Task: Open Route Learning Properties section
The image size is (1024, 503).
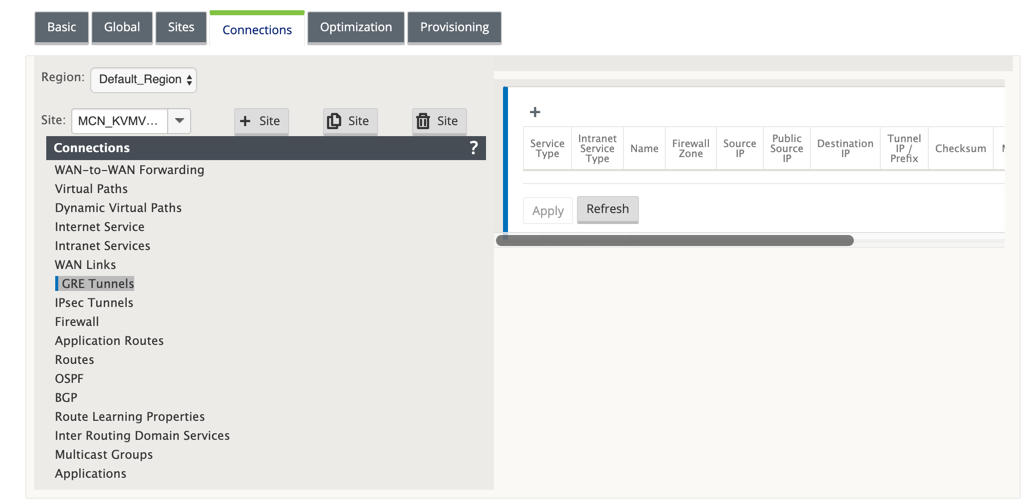Action: (130, 416)
